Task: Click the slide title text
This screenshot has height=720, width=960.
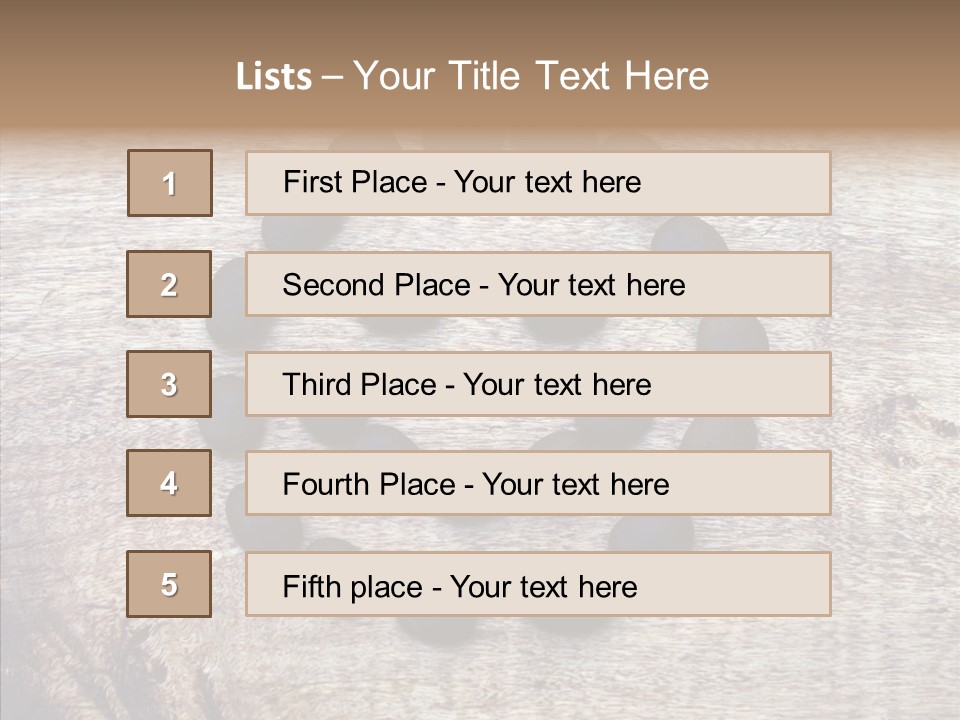Action: coord(472,76)
